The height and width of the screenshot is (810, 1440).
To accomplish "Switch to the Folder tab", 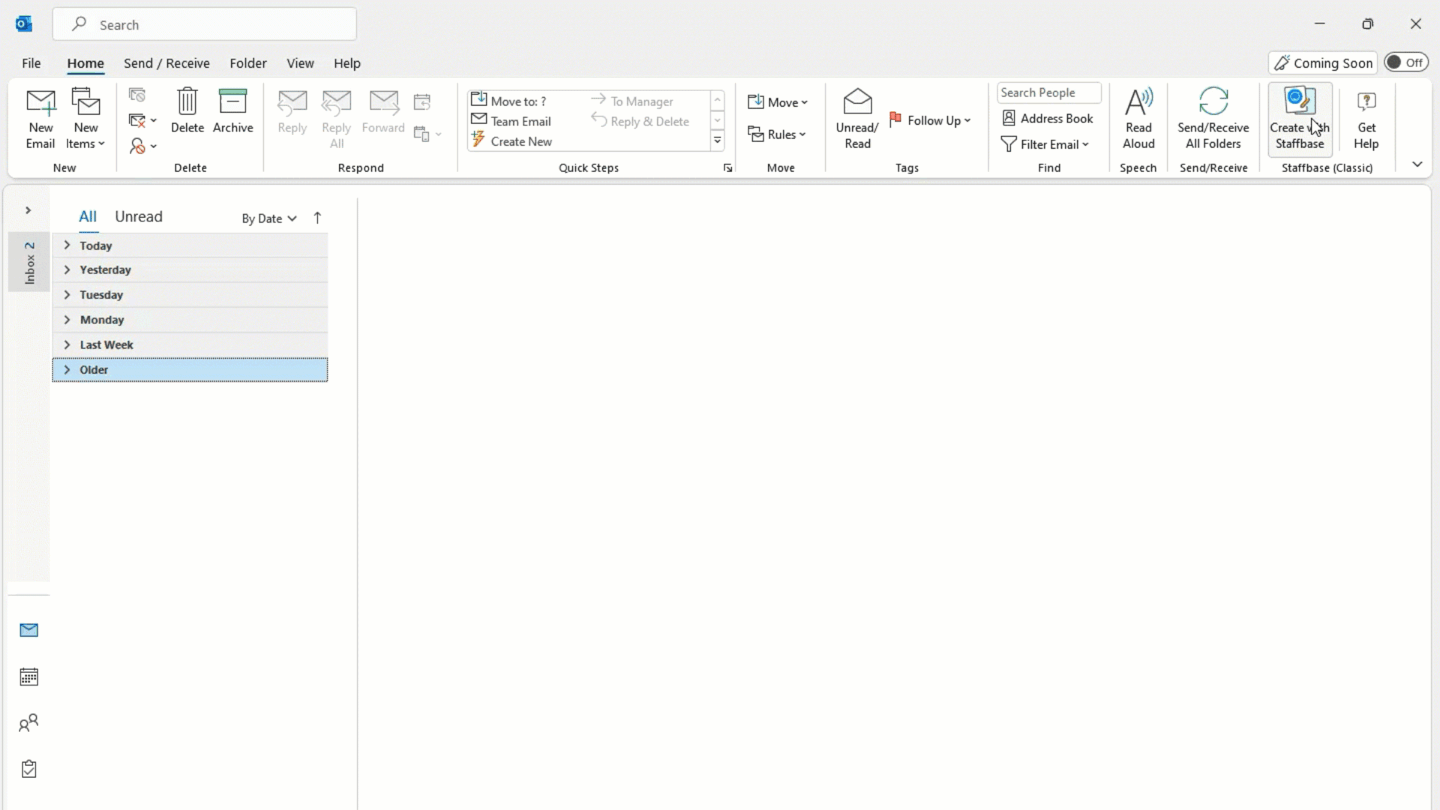I will (248, 63).
